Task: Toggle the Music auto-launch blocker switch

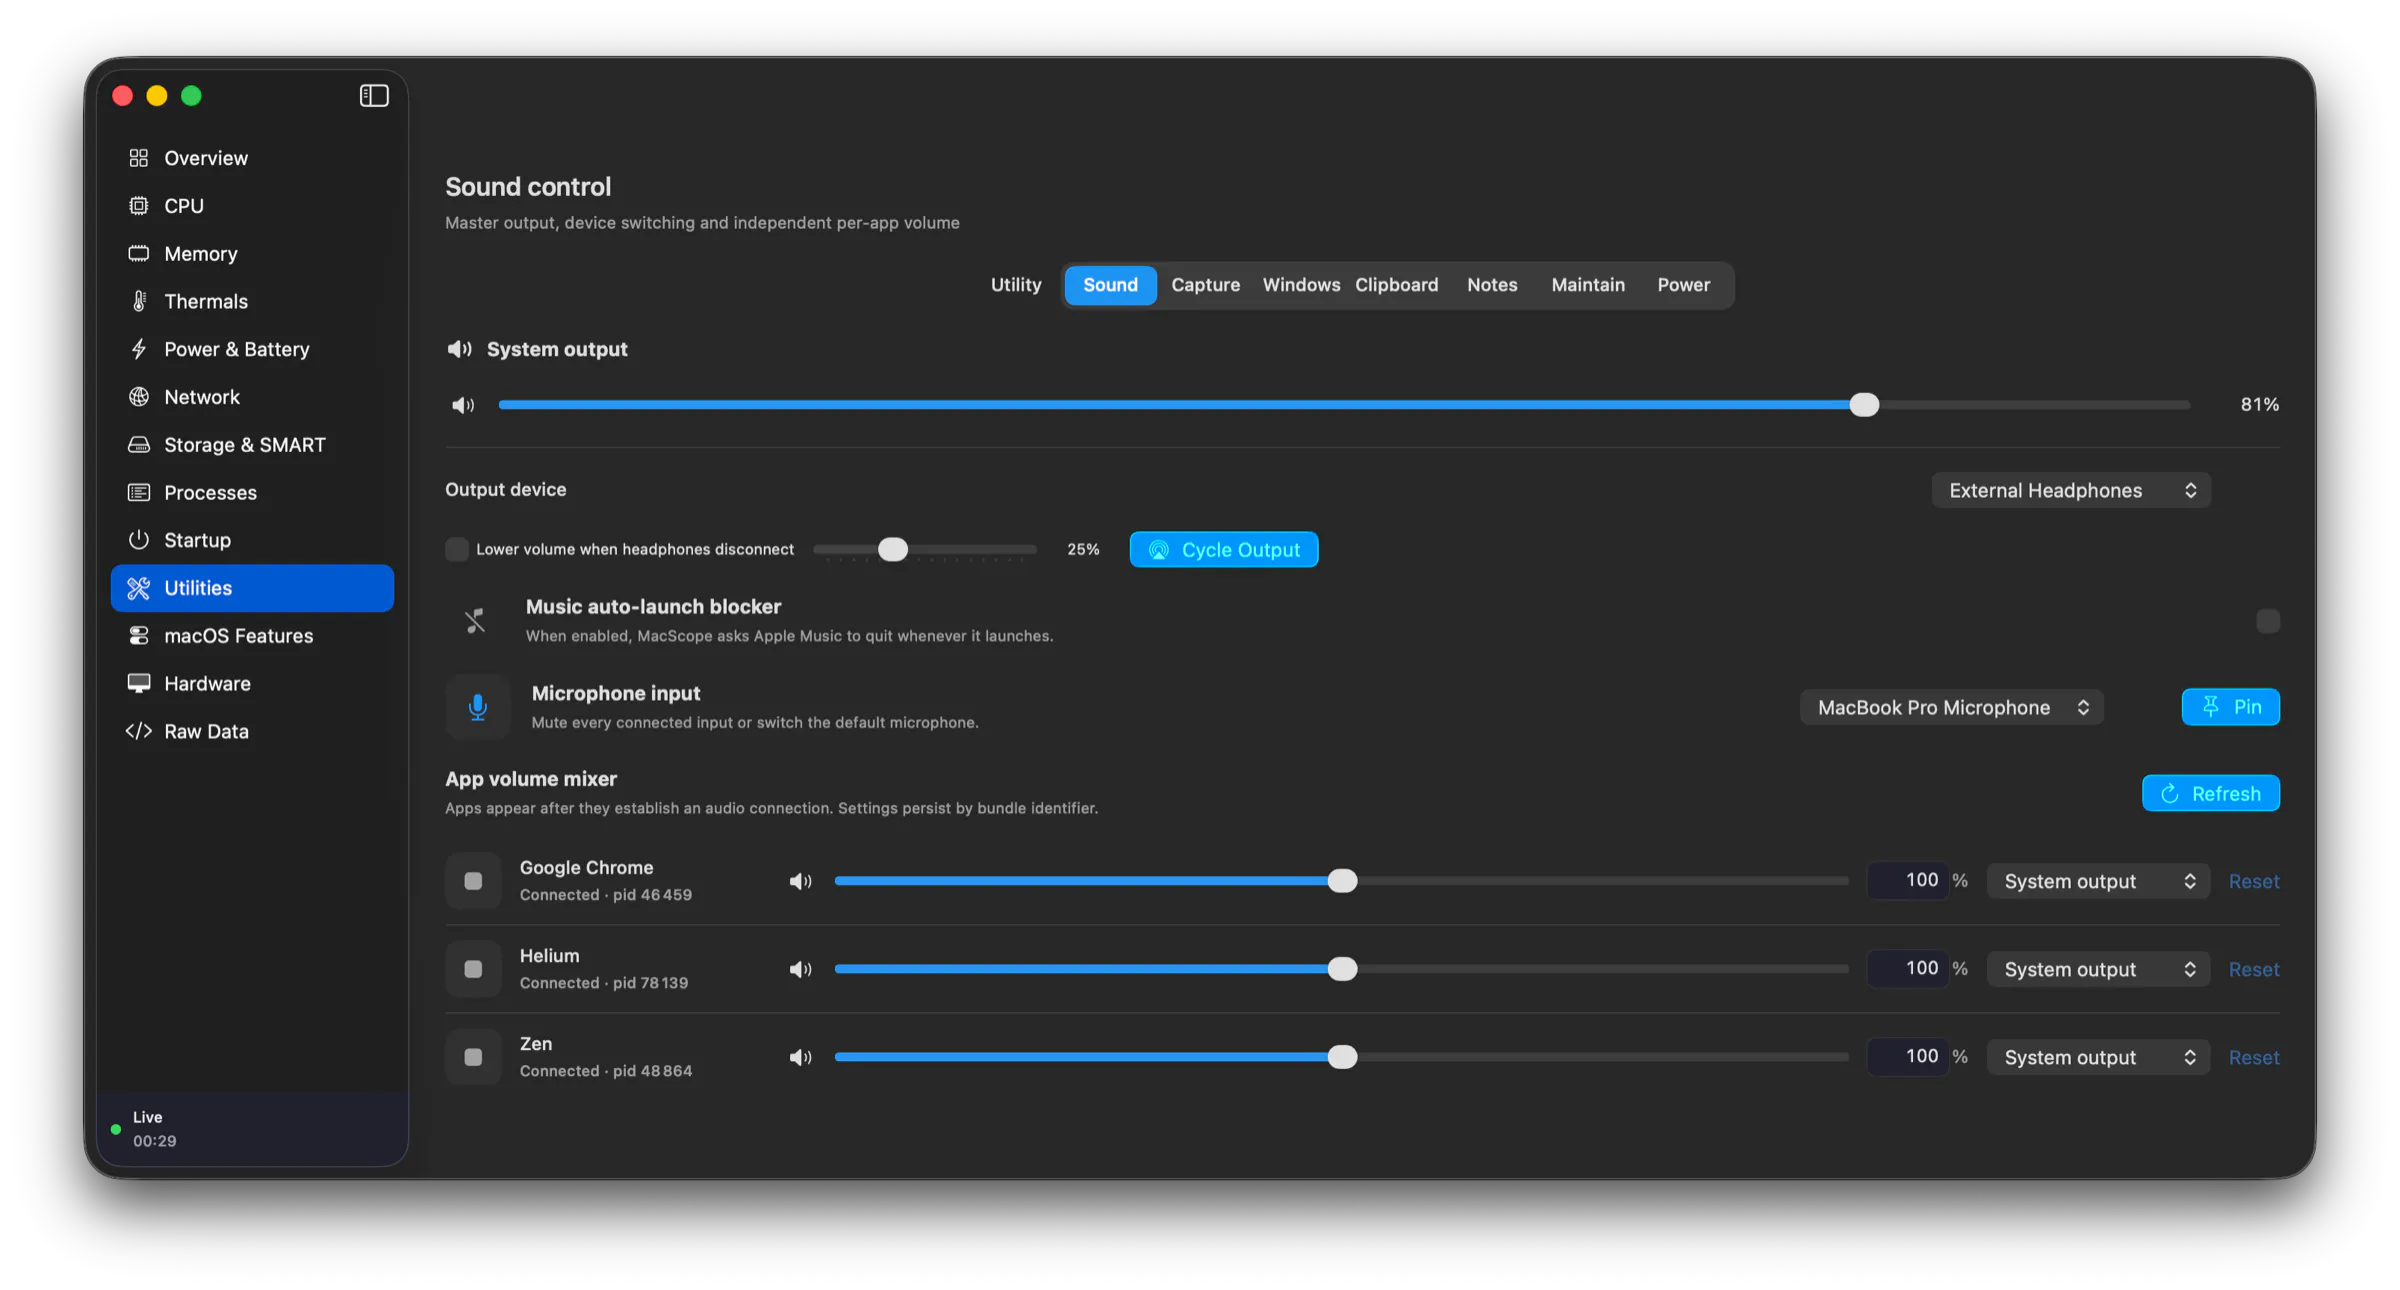Action: coord(2267,621)
